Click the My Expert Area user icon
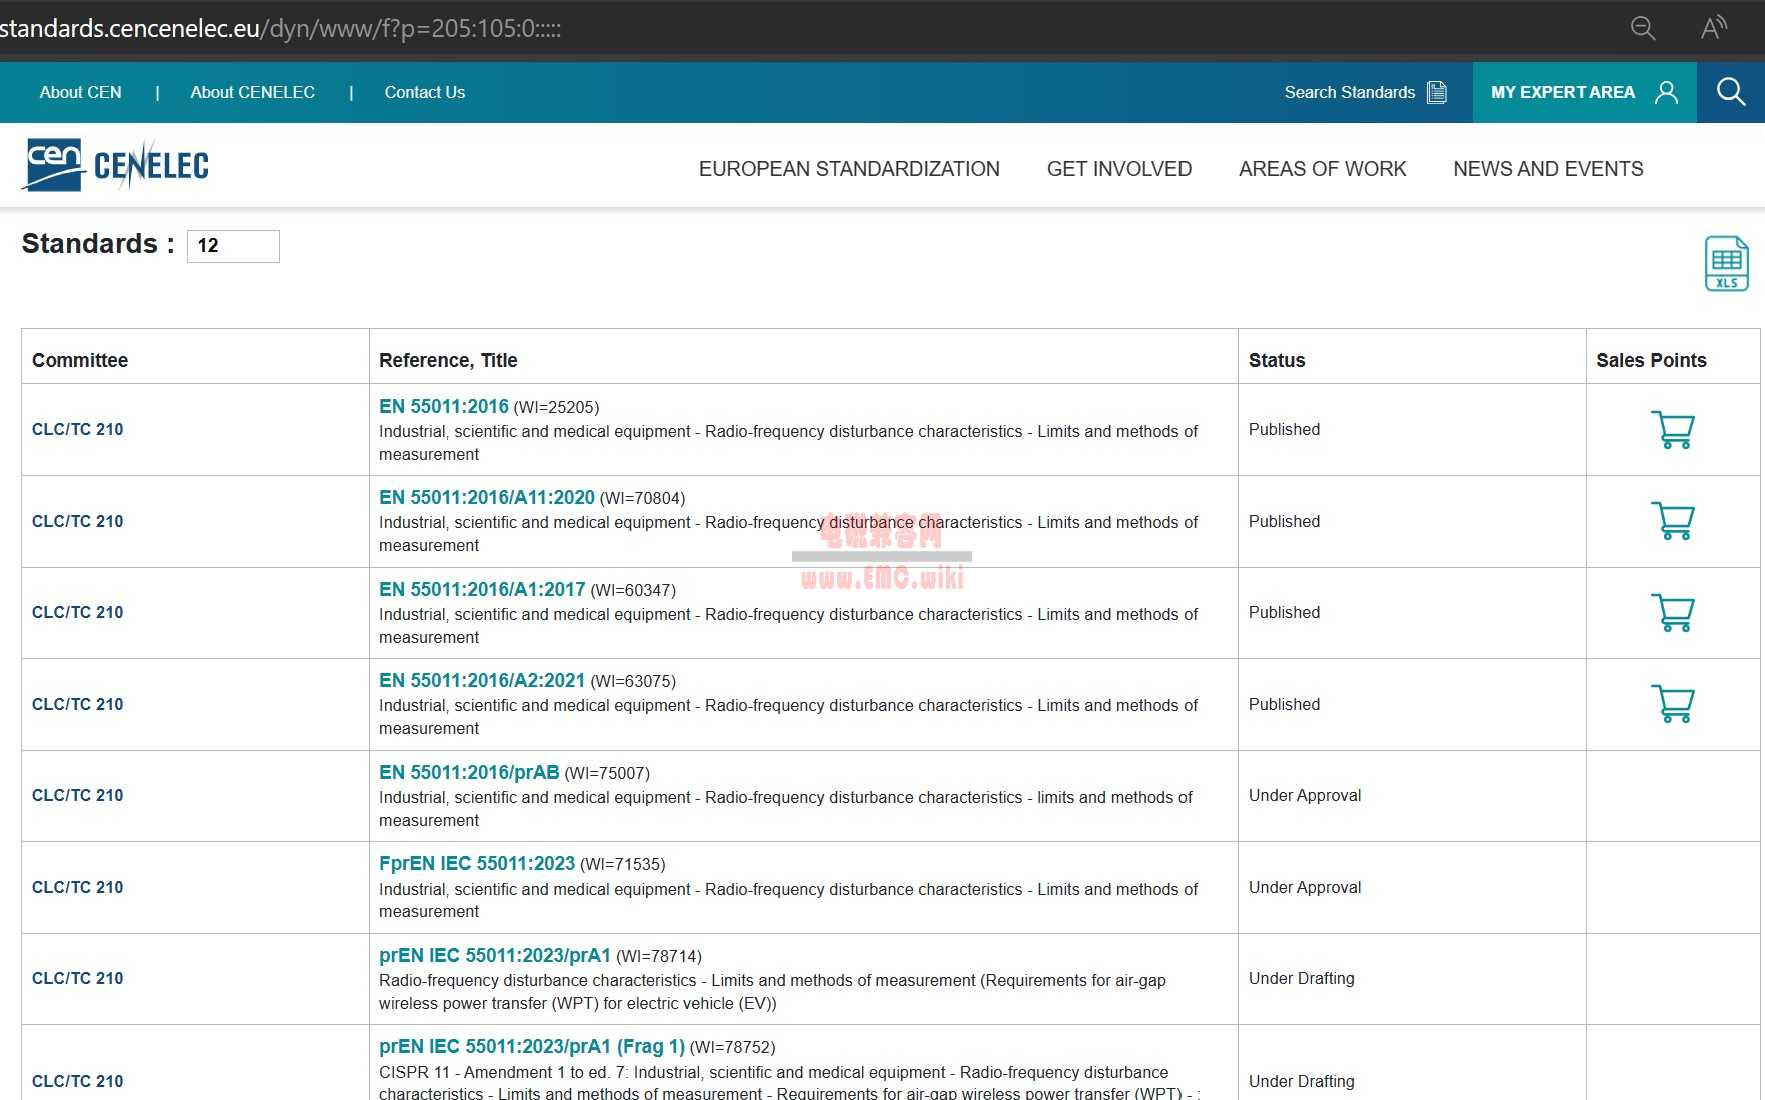1765x1100 pixels. click(x=1666, y=92)
